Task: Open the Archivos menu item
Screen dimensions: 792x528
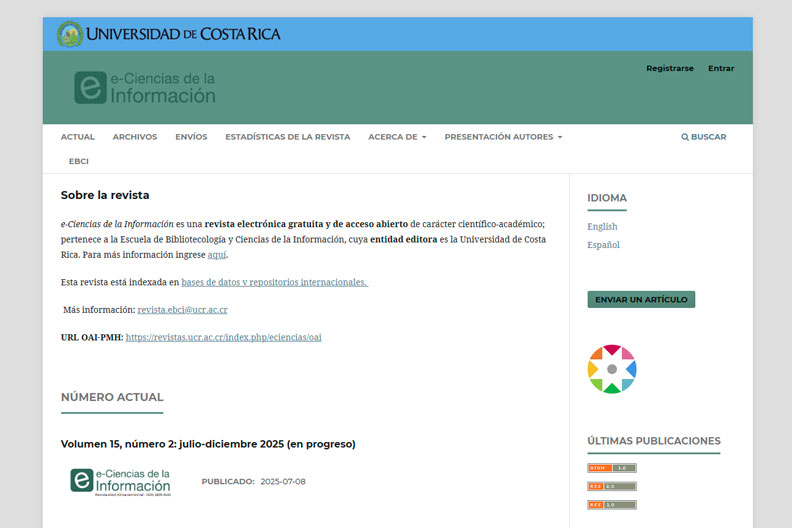Action: pos(135,137)
